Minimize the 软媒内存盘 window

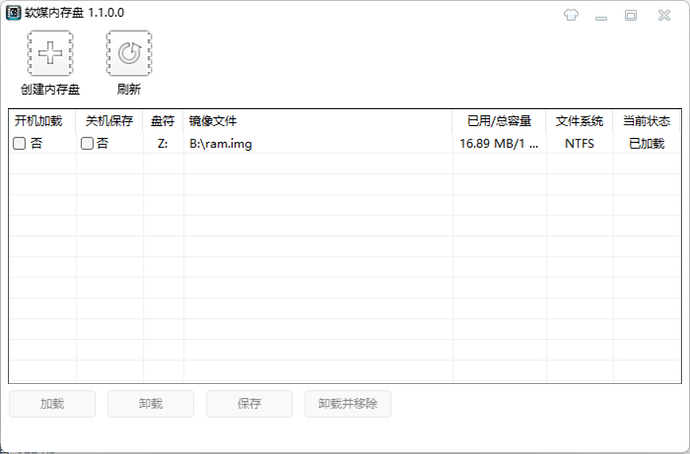point(601,15)
